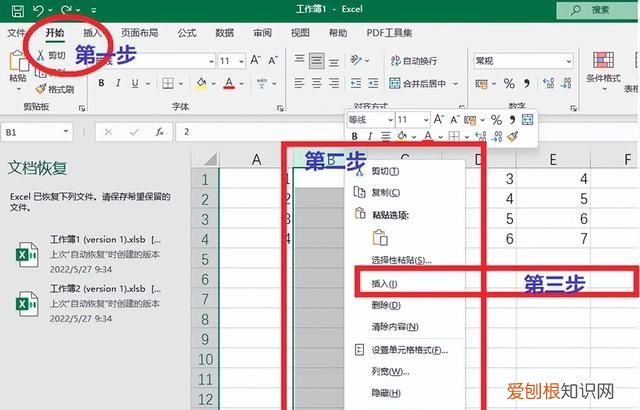Open the 剪贴板 group dialog launcher
640x410 pixels.
pos(82,108)
